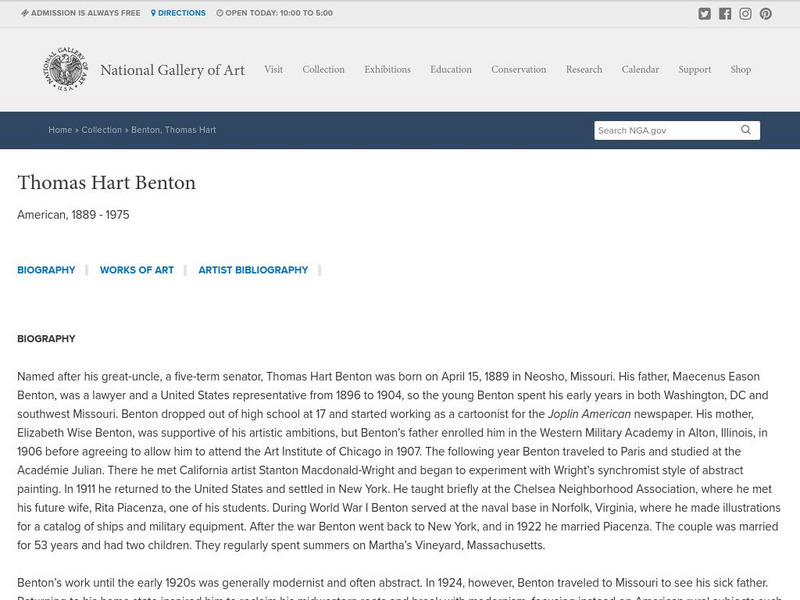This screenshot has width=800, height=600.
Task: Click the bold BIOGRAPHY section heading
Action: tap(46, 339)
